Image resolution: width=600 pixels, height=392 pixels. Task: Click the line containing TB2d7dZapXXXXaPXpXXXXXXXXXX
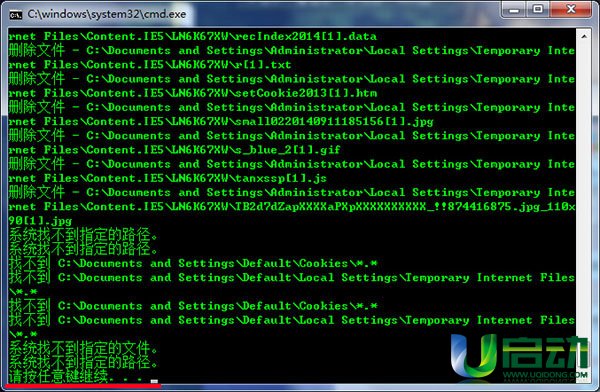[x=292, y=206]
